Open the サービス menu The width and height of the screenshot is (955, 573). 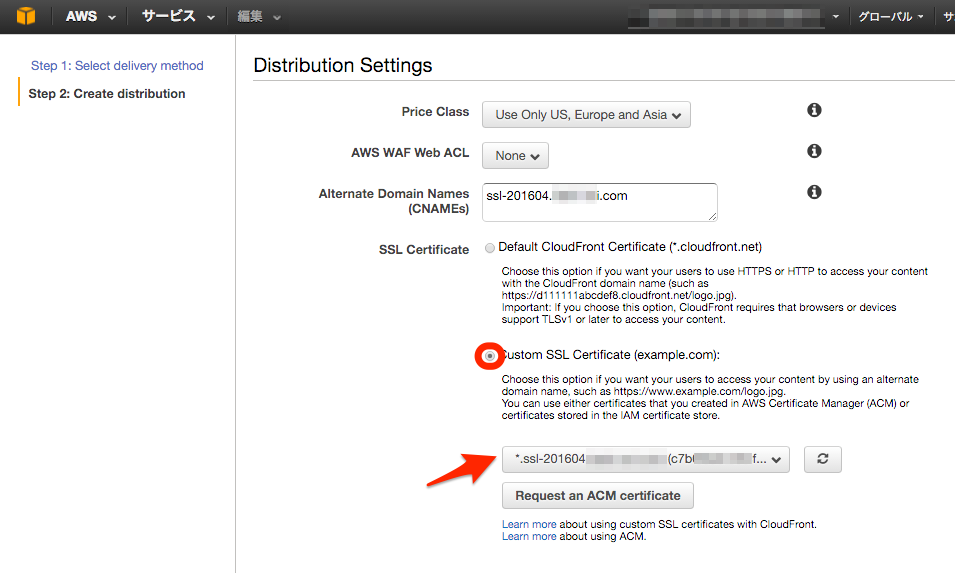(x=178, y=17)
